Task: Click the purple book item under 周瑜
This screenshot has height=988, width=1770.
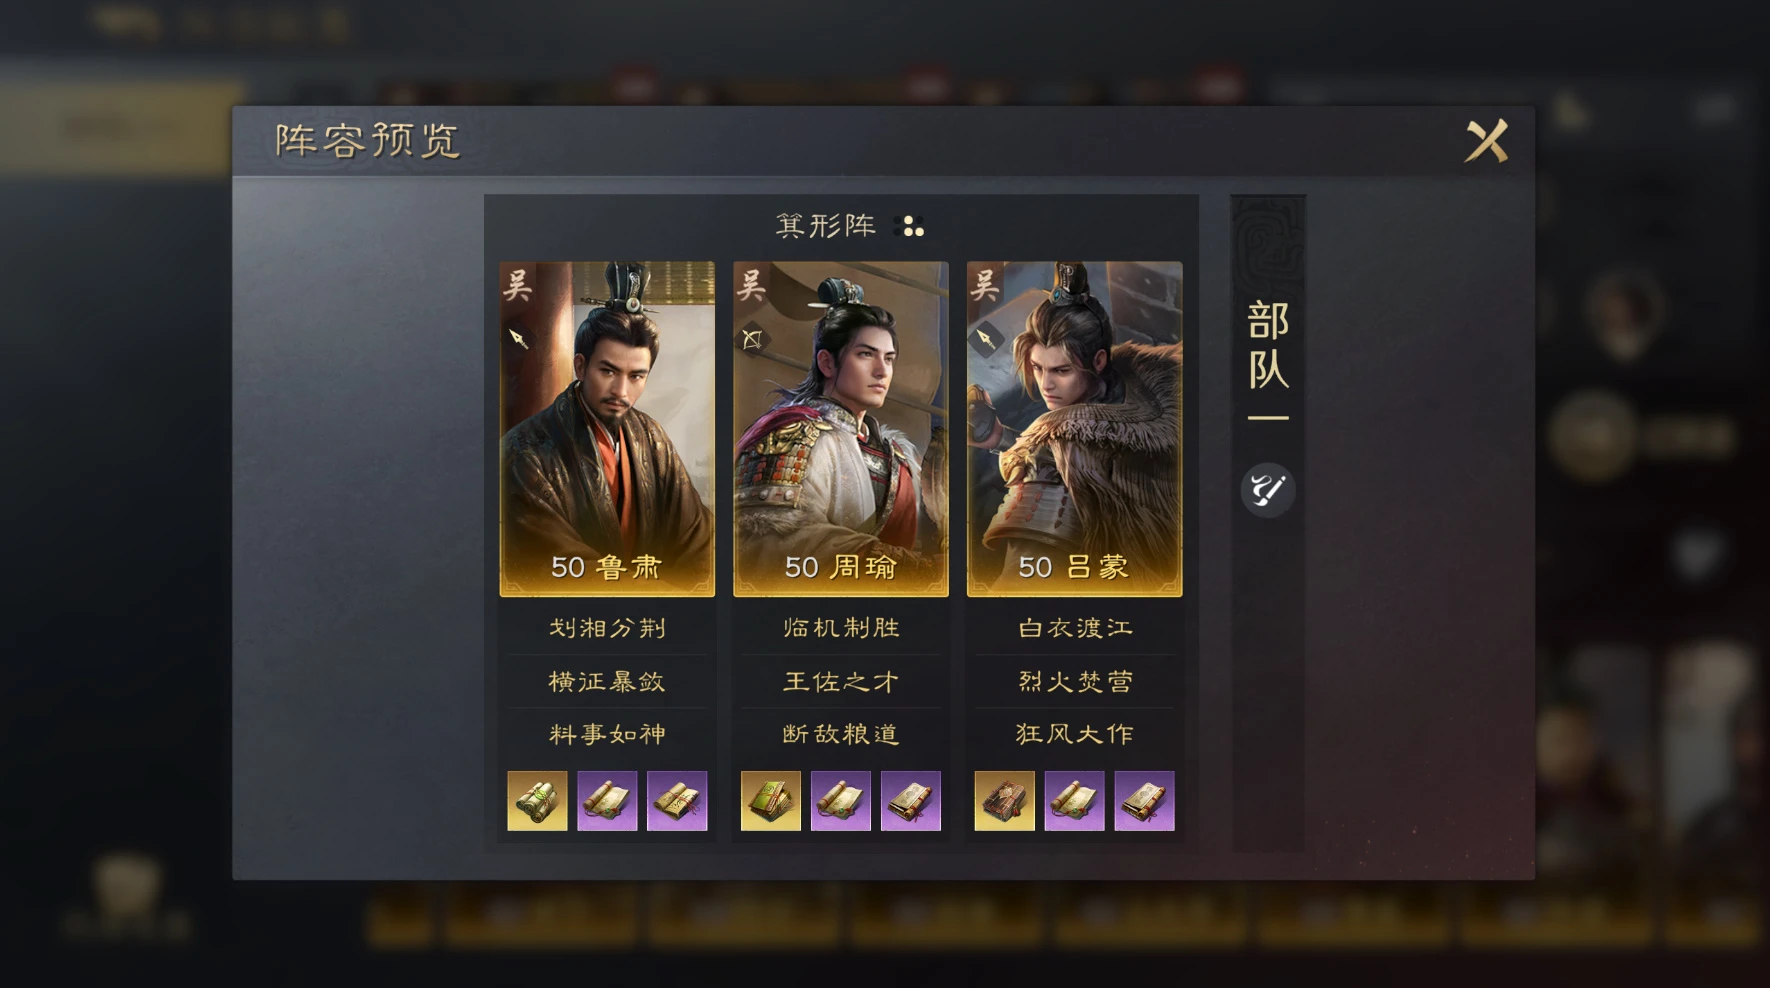Action: tap(911, 801)
